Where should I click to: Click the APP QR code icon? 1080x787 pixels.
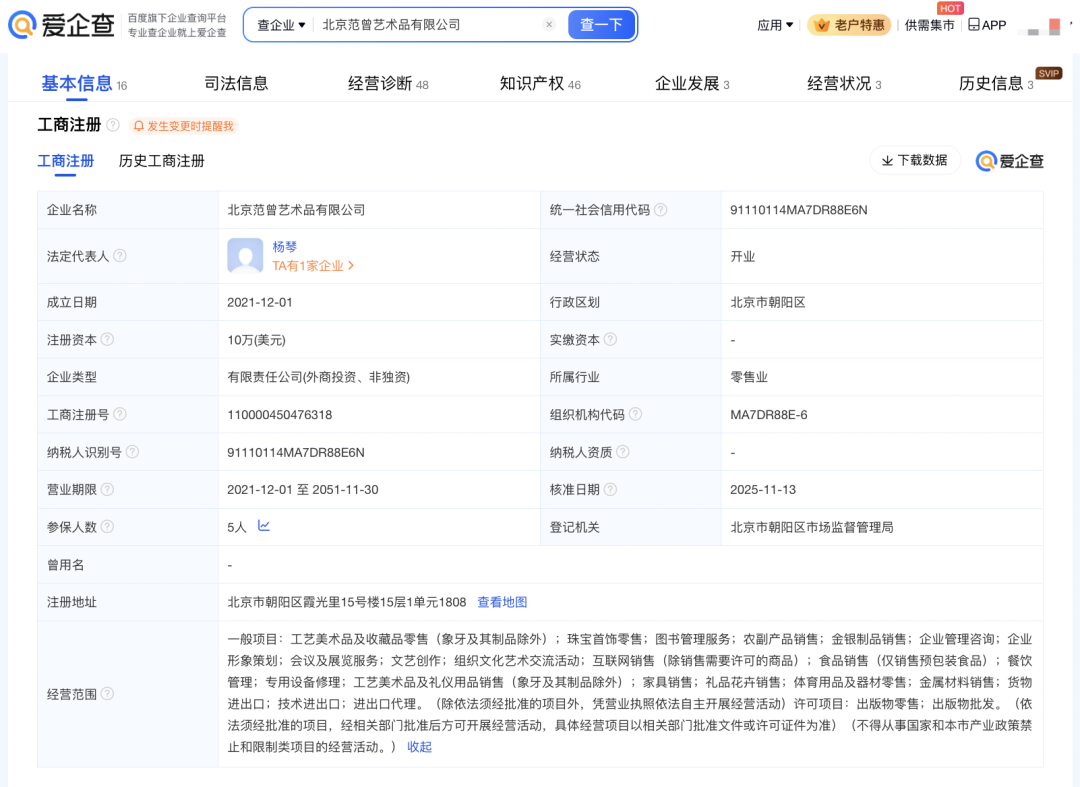point(974,25)
